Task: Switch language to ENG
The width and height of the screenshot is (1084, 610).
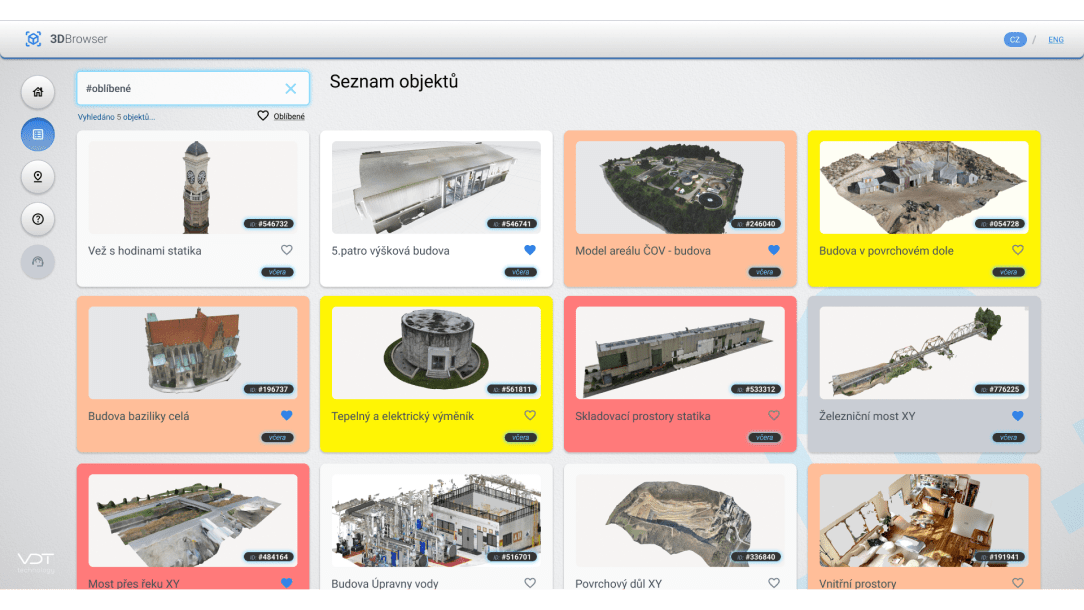Action: (1056, 40)
